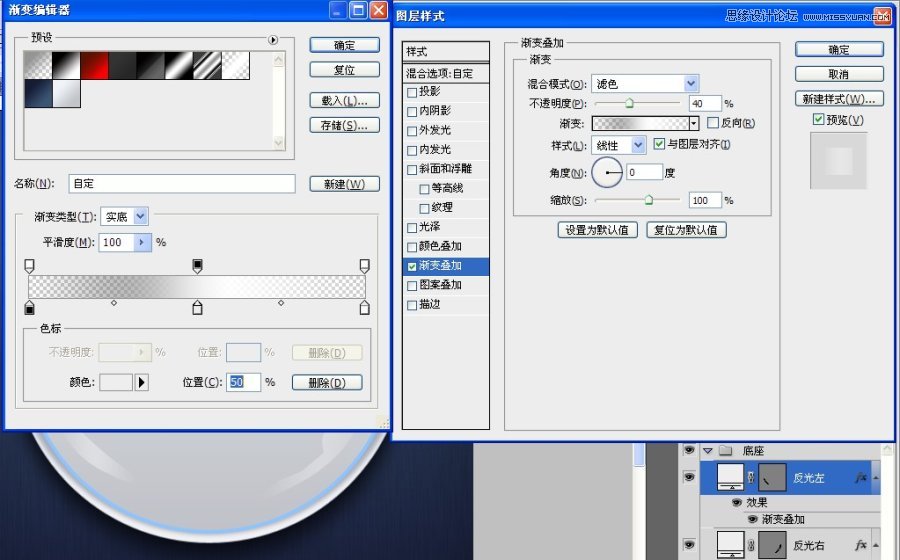Click 设置为默认值 button

click(x=598, y=230)
